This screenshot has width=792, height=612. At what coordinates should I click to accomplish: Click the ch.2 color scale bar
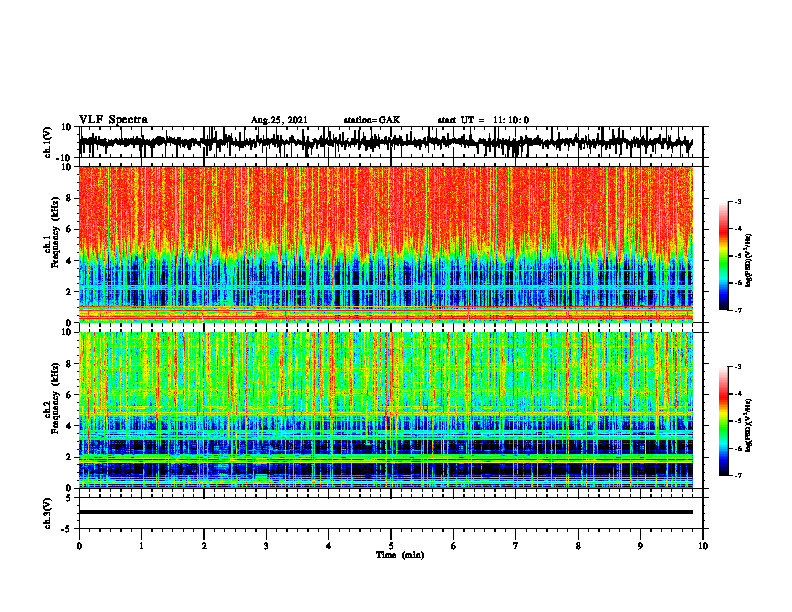(x=723, y=421)
